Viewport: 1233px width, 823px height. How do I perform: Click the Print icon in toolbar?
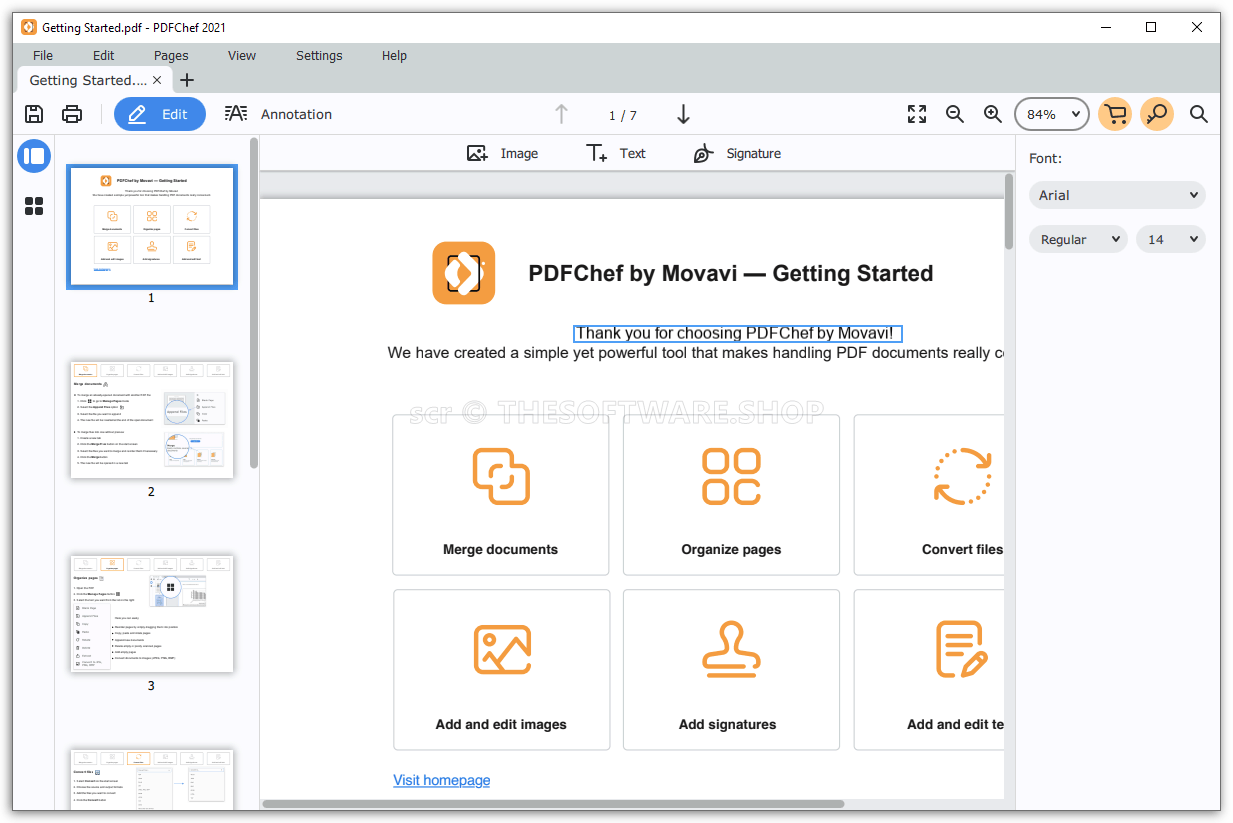click(x=72, y=114)
